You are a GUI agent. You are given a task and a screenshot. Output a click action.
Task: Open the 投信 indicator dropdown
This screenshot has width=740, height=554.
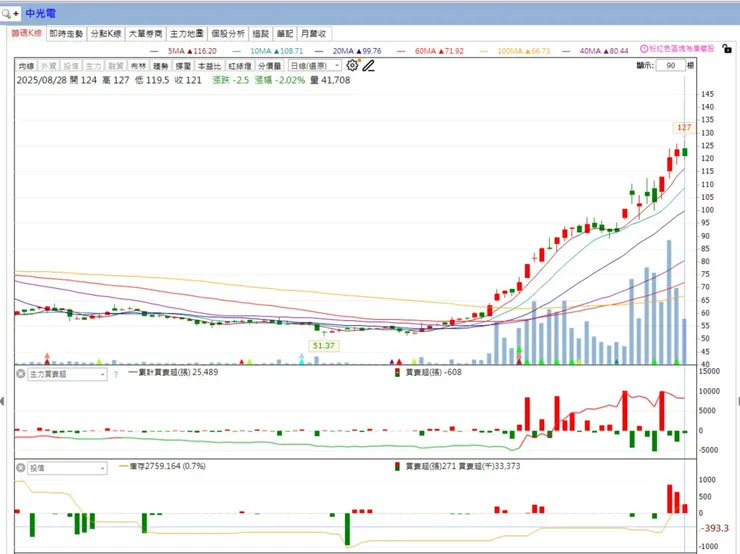(67, 468)
